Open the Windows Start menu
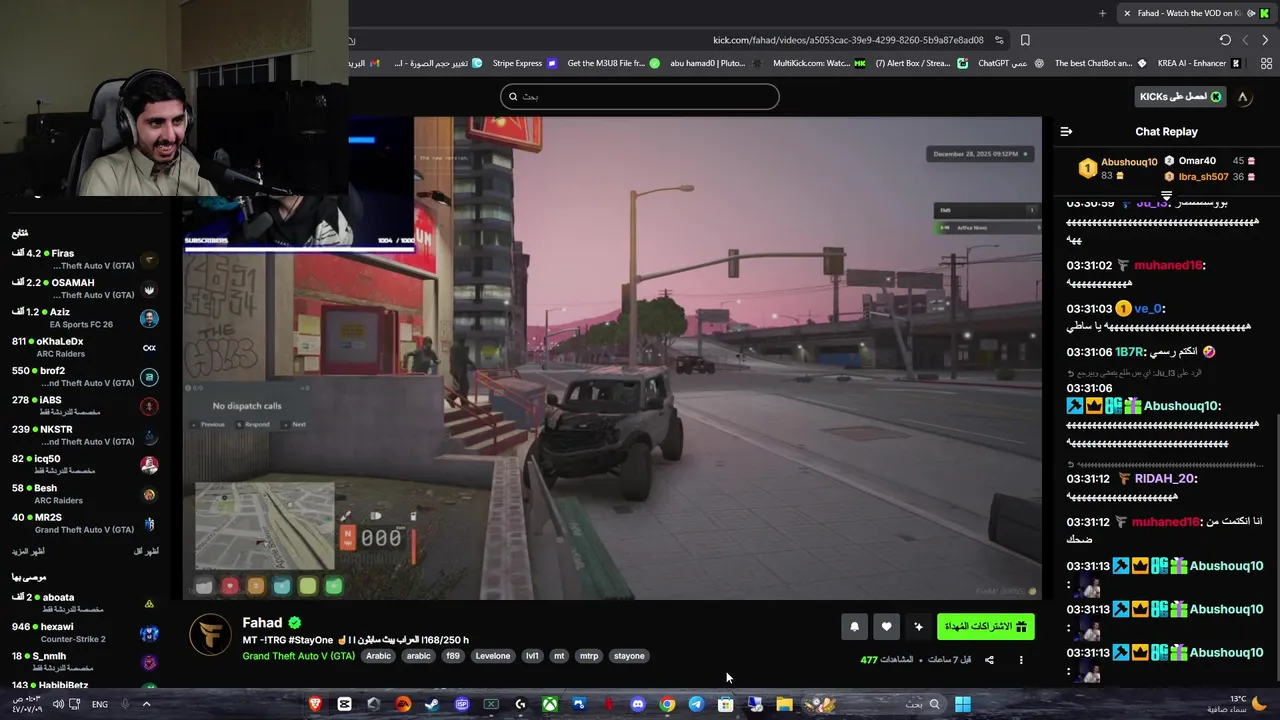 click(962, 704)
